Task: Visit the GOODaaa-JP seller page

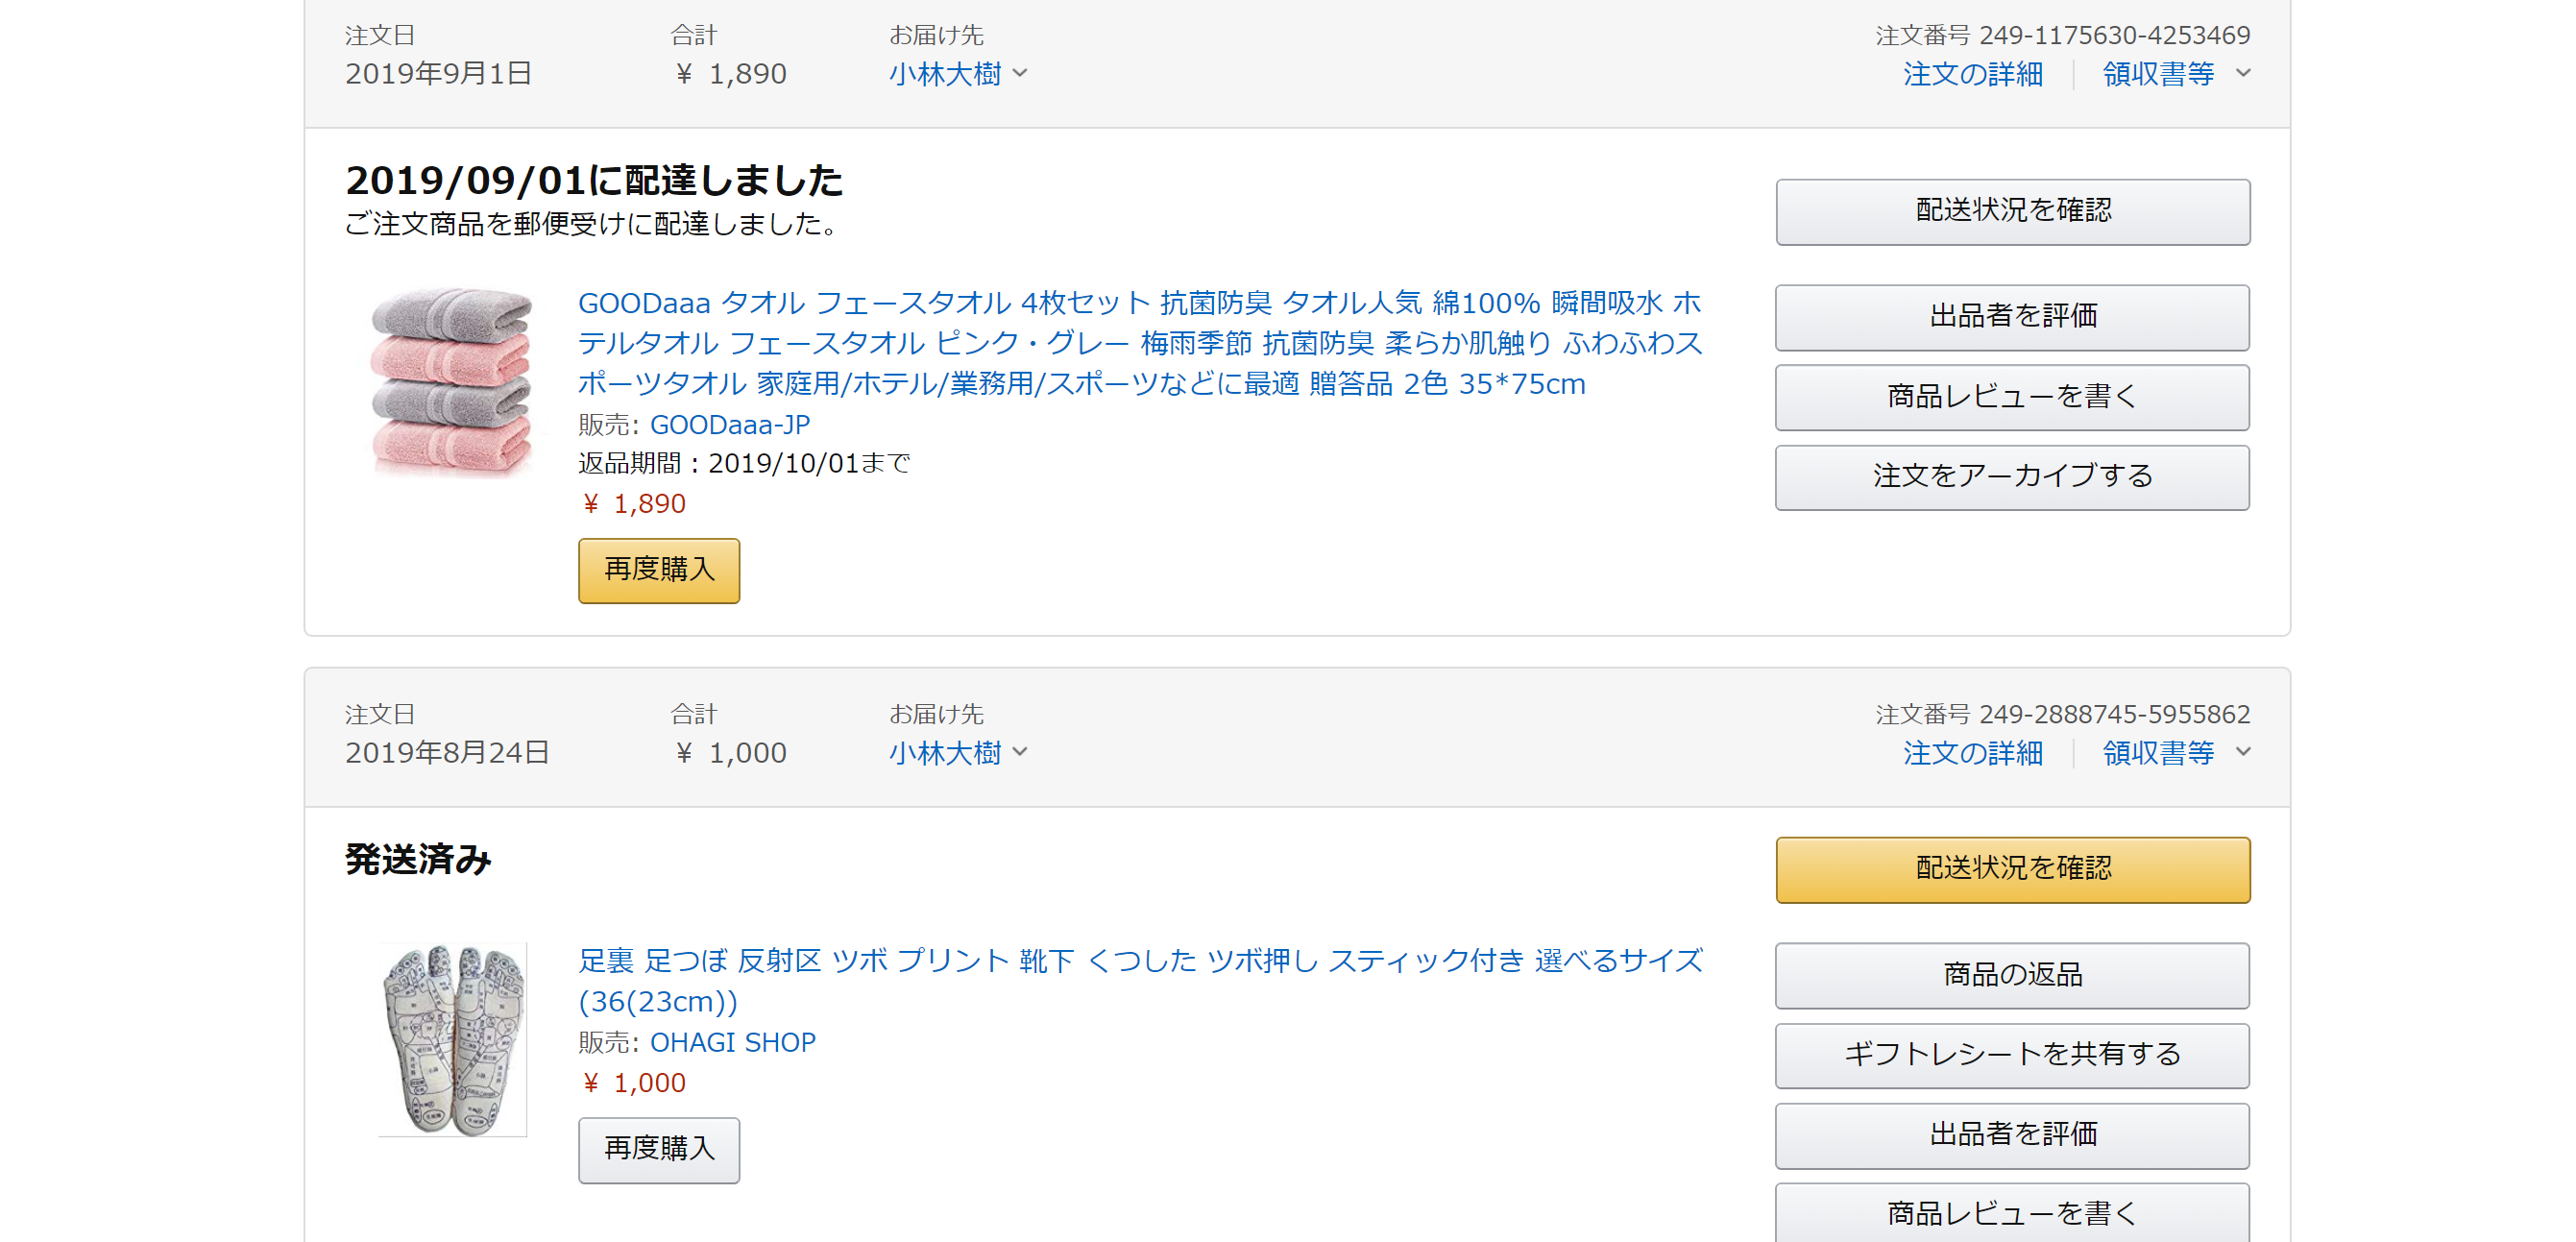Action: tap(729, 425)
